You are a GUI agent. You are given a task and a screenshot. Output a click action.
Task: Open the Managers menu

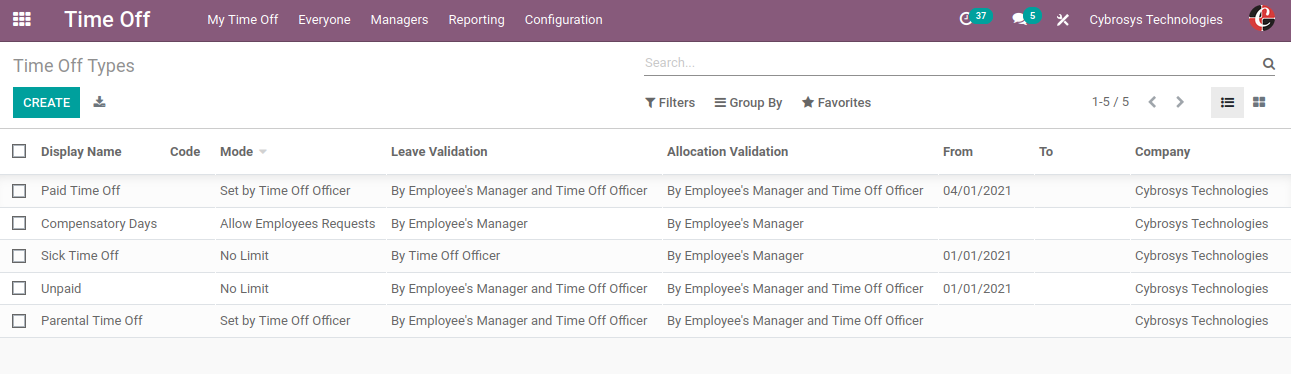(399, 19)
